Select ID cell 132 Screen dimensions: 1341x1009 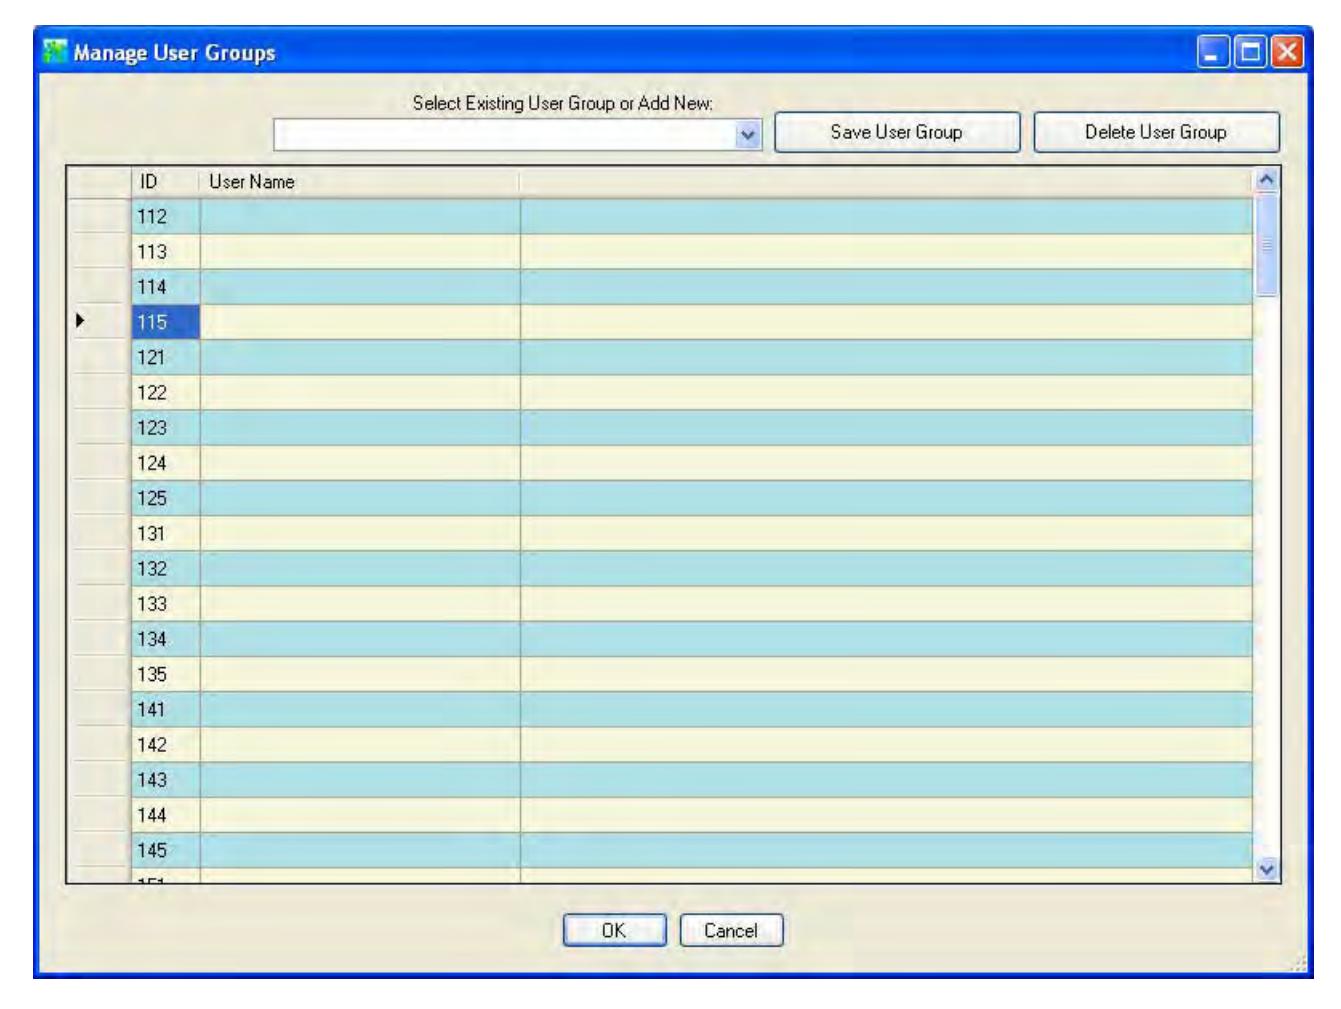[166, 569]
